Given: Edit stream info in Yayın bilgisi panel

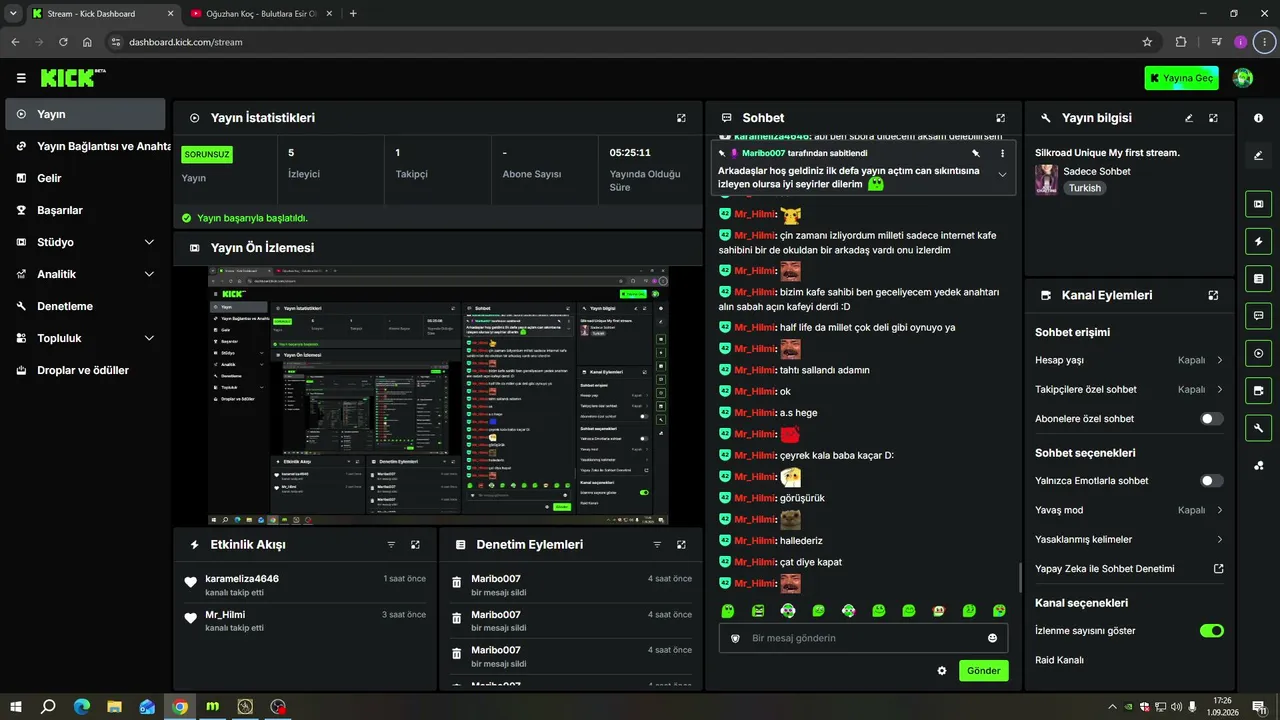Looking at the screenshot, I should pos(1189,118).
